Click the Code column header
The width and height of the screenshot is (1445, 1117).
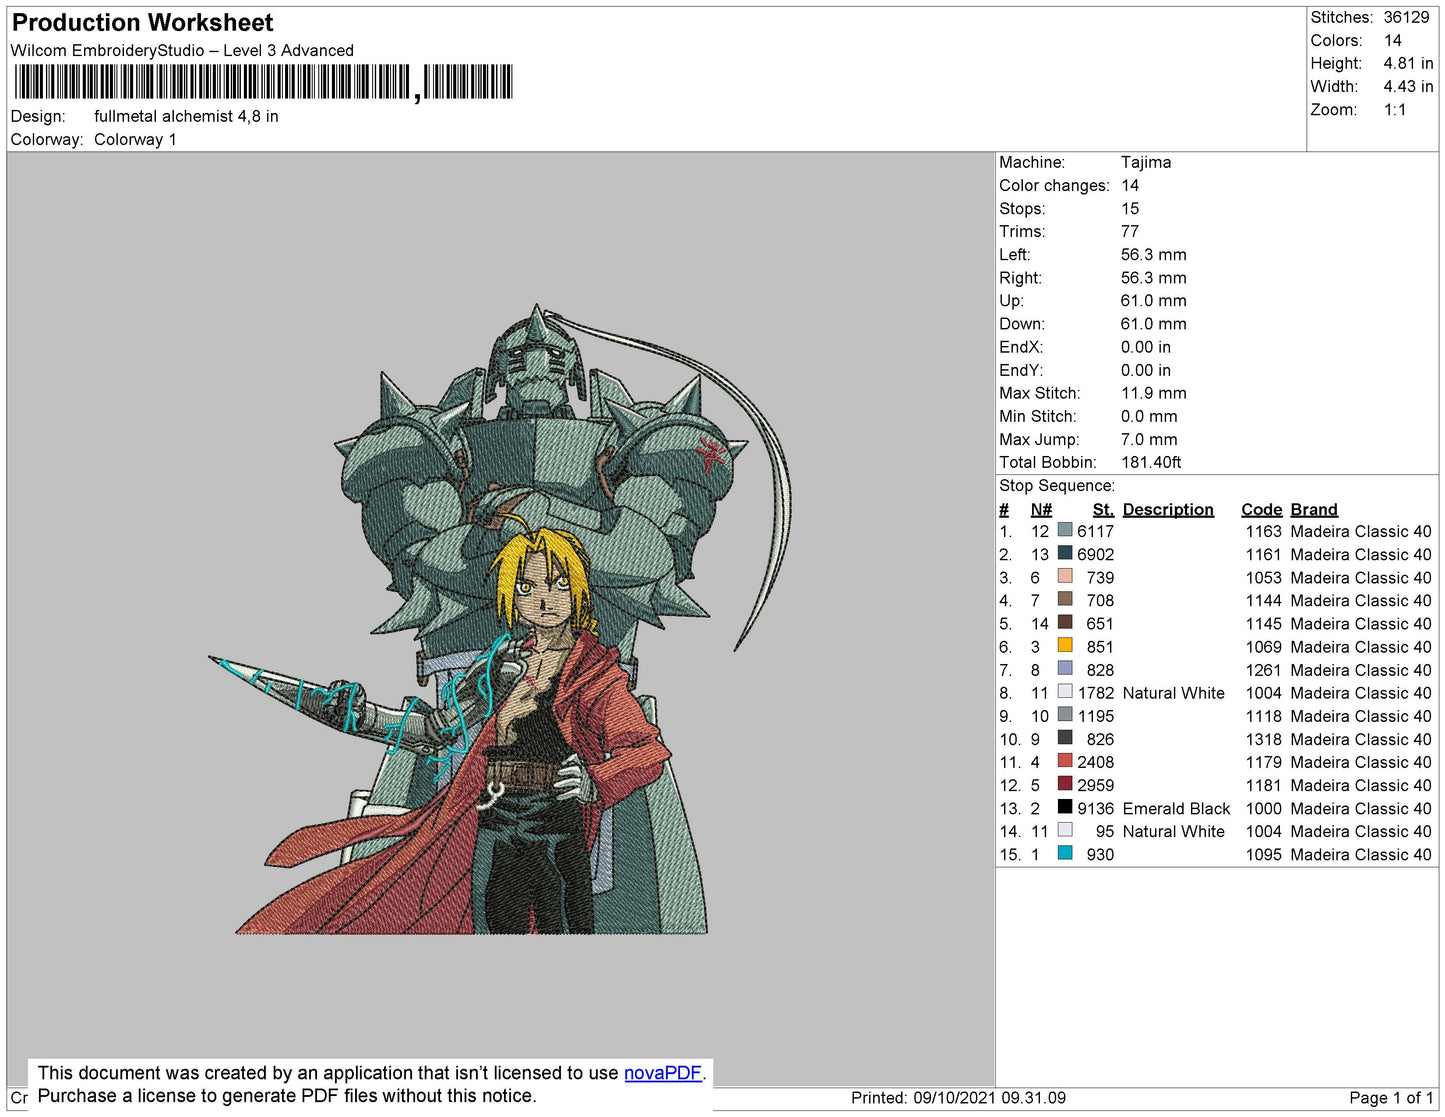pyautogui.click(x=1261, y=509)
